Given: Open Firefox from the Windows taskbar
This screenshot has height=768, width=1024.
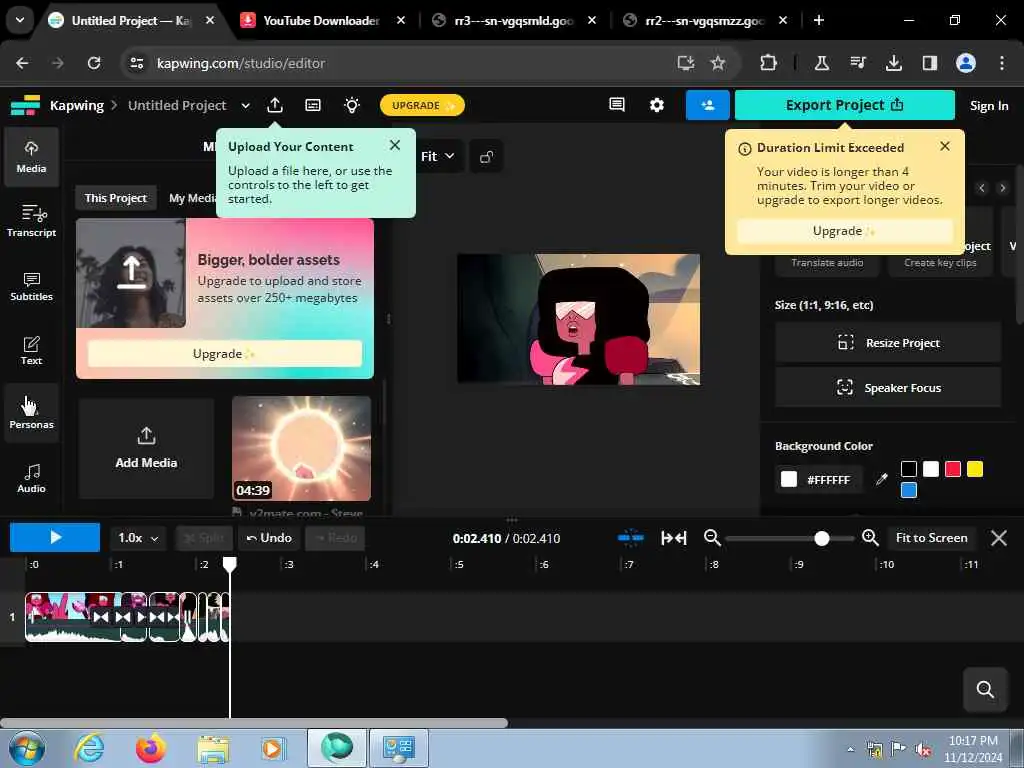Looking at the screenshot, I should pyautogui.click(x=151, y=748).
